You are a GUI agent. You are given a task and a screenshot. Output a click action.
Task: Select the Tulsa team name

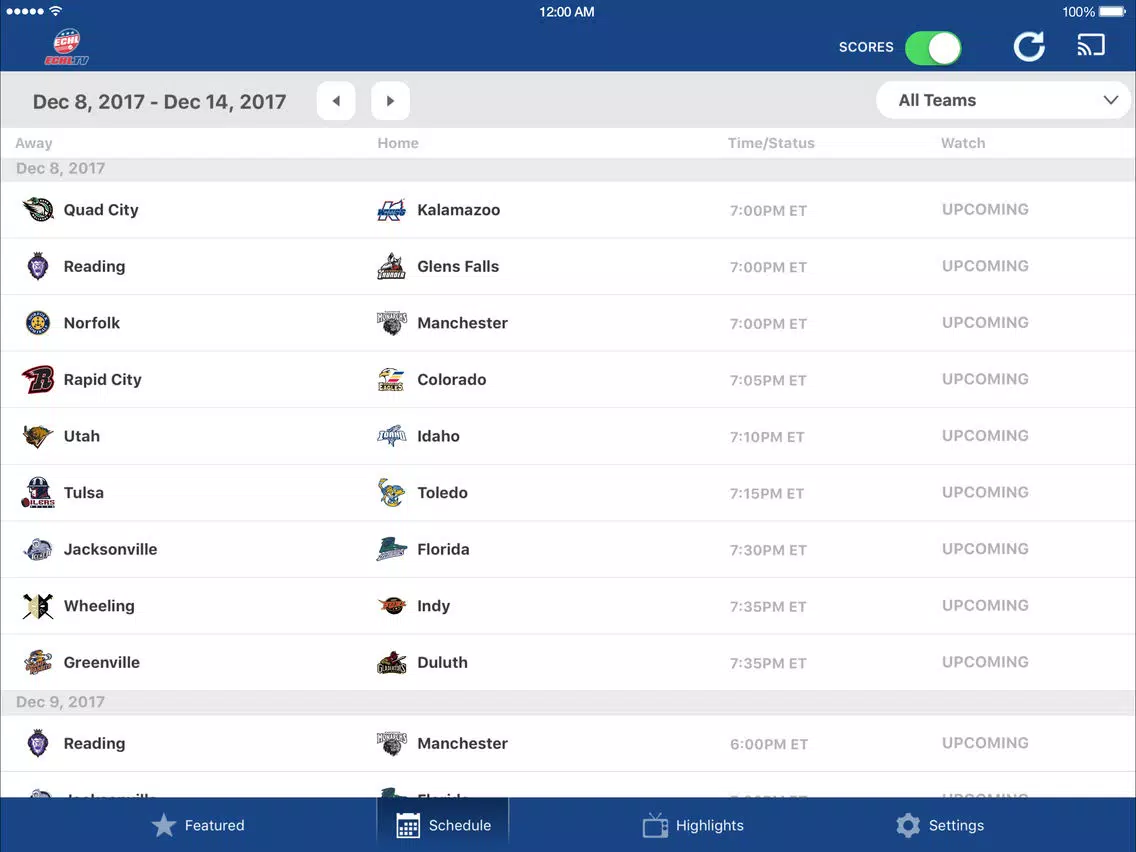click(x=84, y=493)
